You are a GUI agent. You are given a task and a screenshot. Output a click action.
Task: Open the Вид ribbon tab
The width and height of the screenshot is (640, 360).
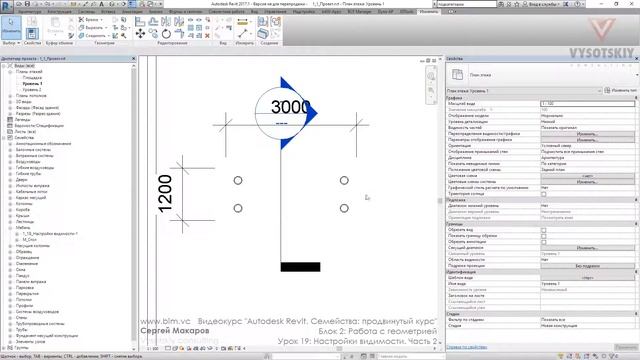click(x=254, y=12)
